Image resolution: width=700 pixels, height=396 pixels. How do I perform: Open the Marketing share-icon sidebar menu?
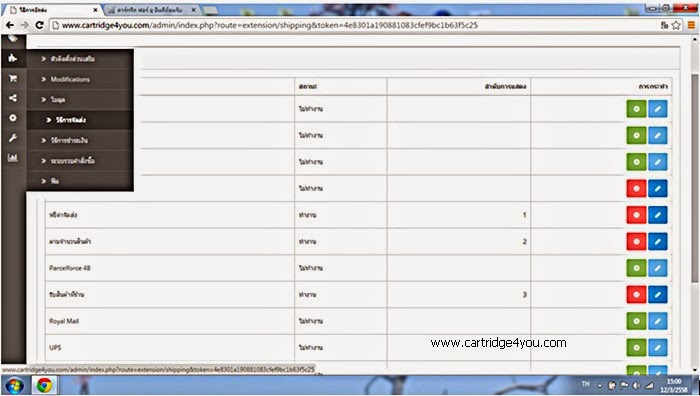point(12,98)
